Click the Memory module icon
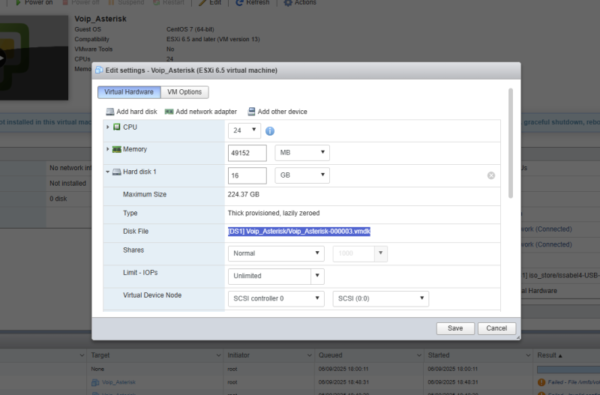 (117, 149)
